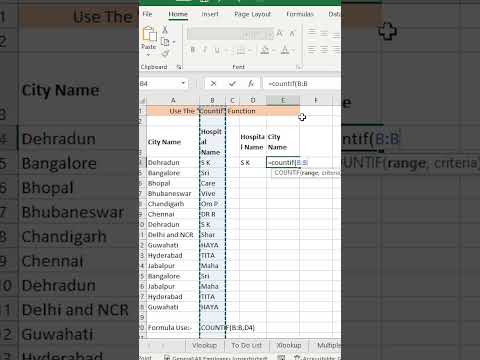Open the Borders dropdown arrow
Screen dimensions: 480x360
(249, 51)
